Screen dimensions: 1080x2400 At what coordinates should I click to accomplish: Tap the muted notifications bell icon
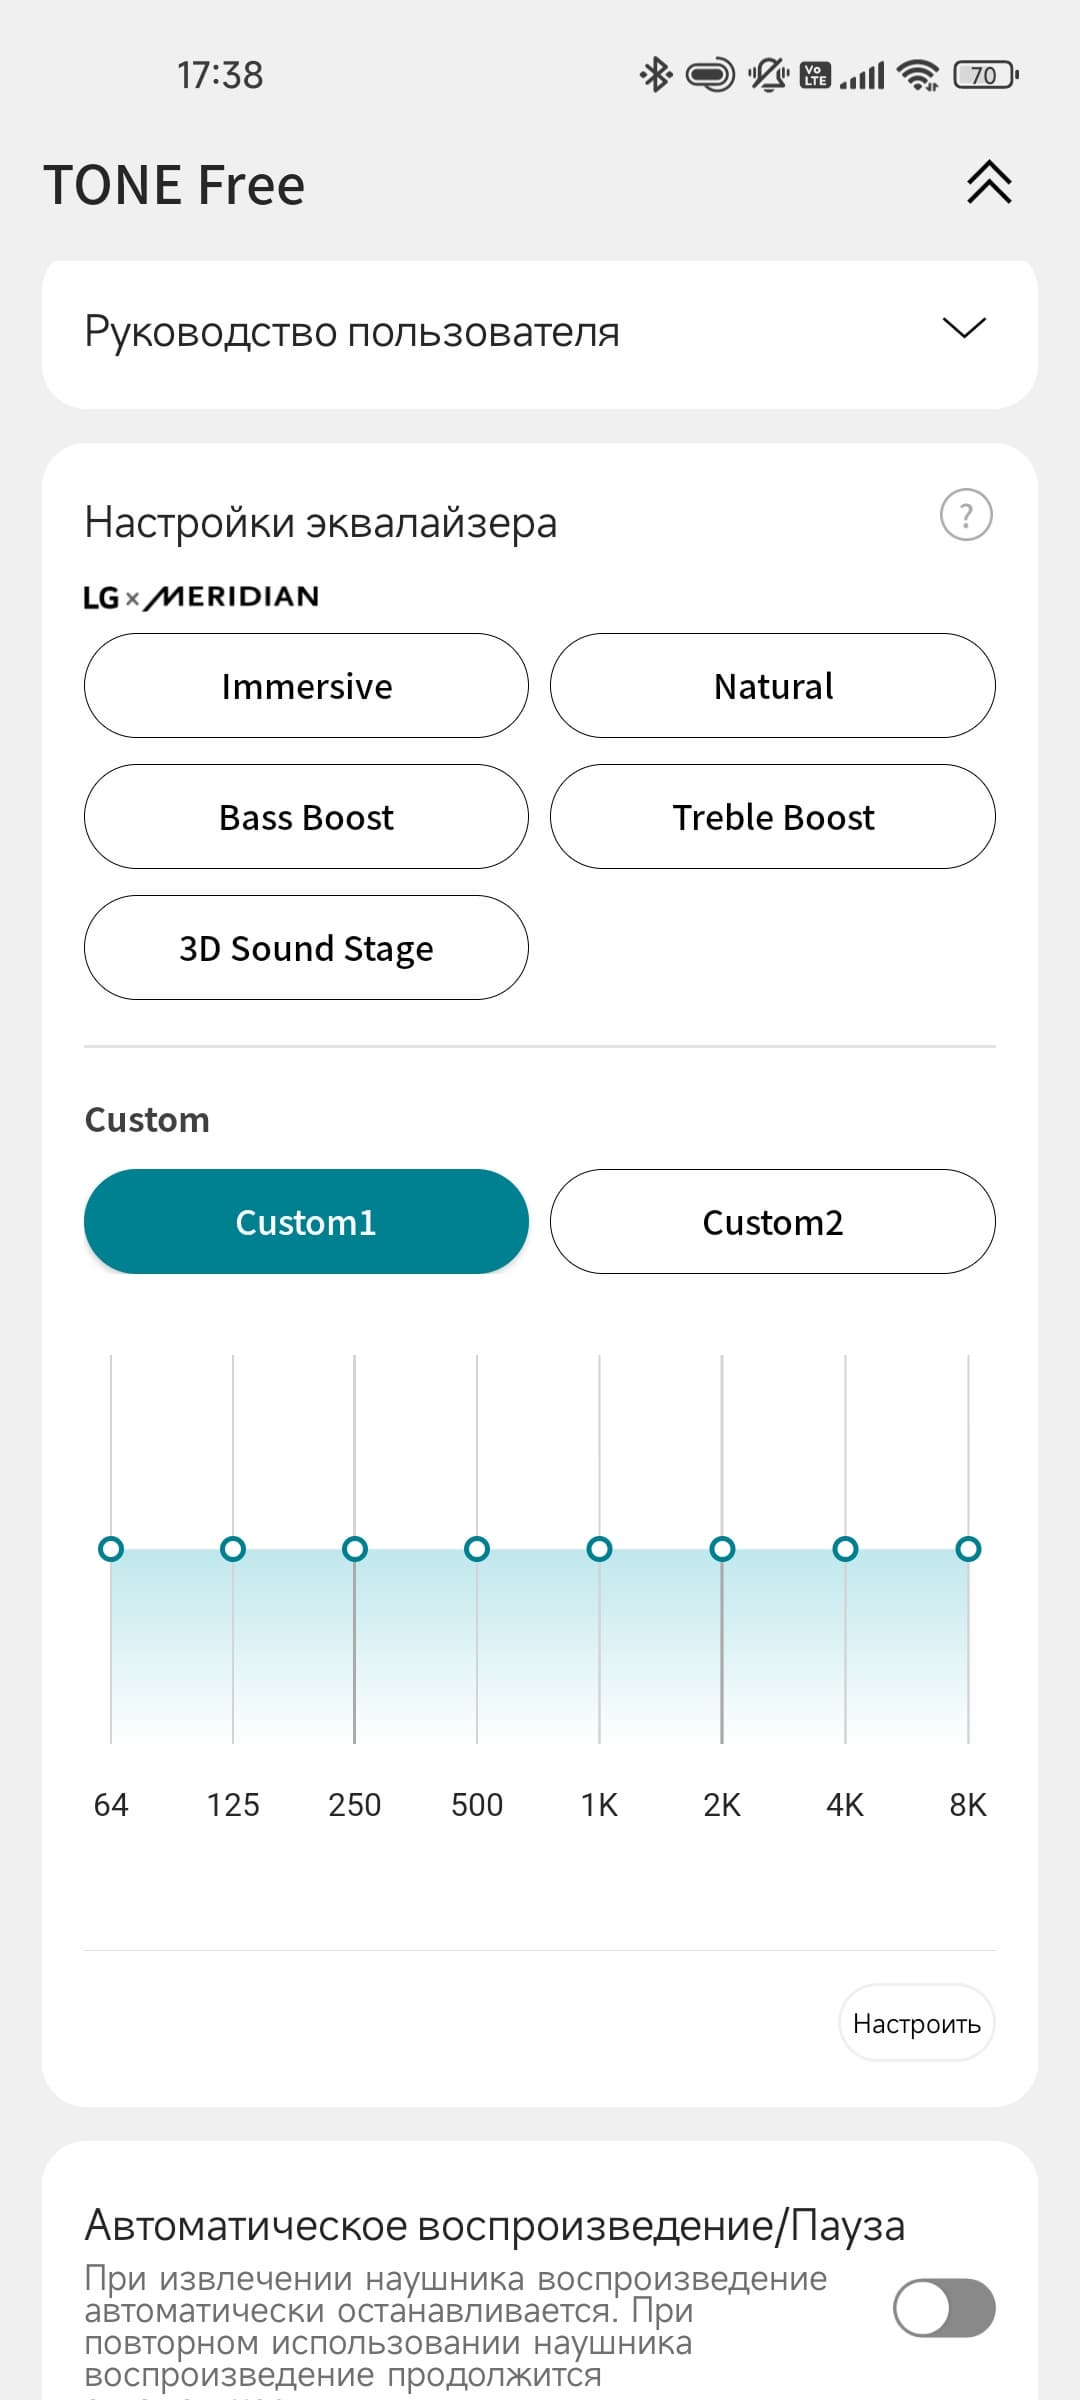768,75
